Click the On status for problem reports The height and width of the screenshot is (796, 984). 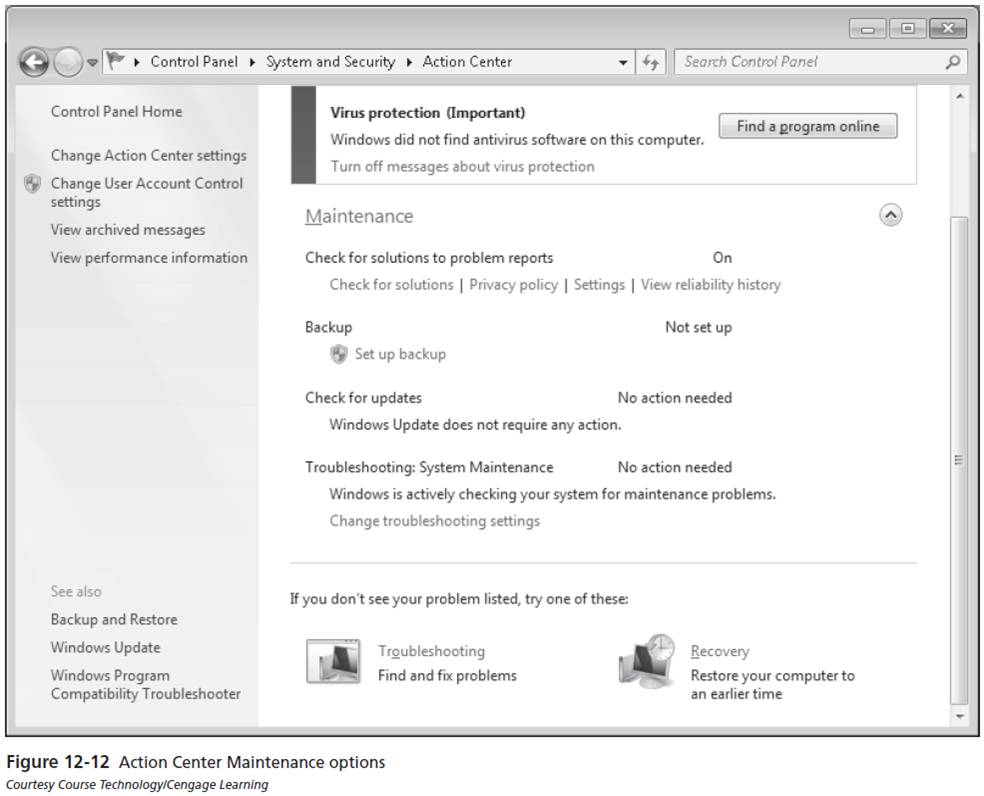pyautogui.click(x=722, y=258)
